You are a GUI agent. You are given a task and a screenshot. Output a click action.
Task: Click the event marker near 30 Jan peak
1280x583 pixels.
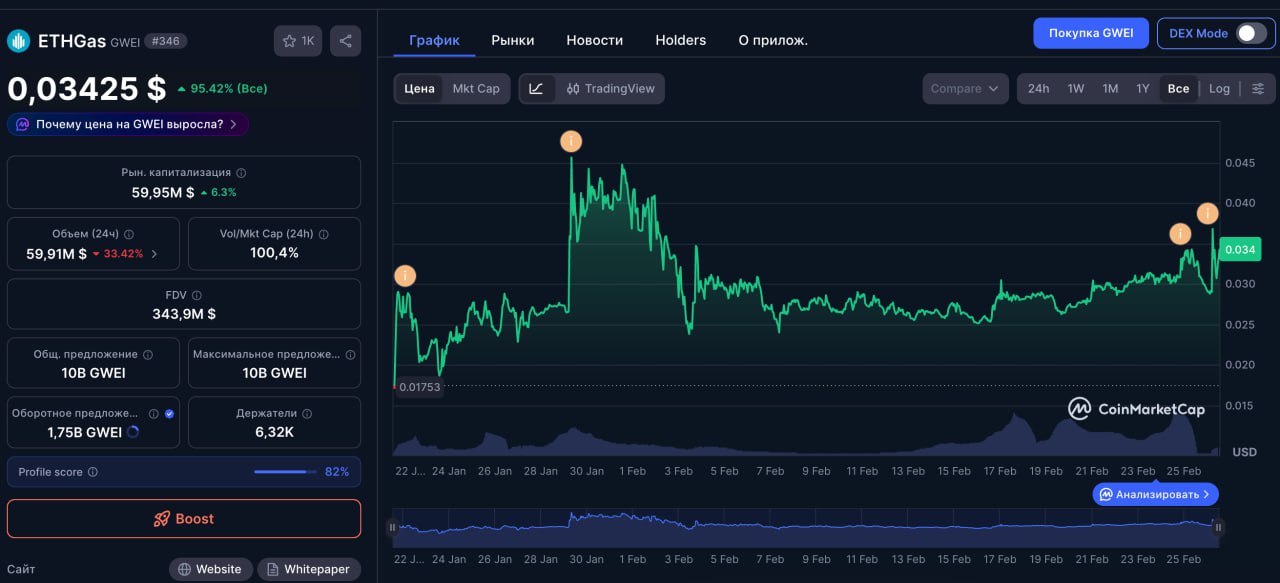(x=571, y=142)
